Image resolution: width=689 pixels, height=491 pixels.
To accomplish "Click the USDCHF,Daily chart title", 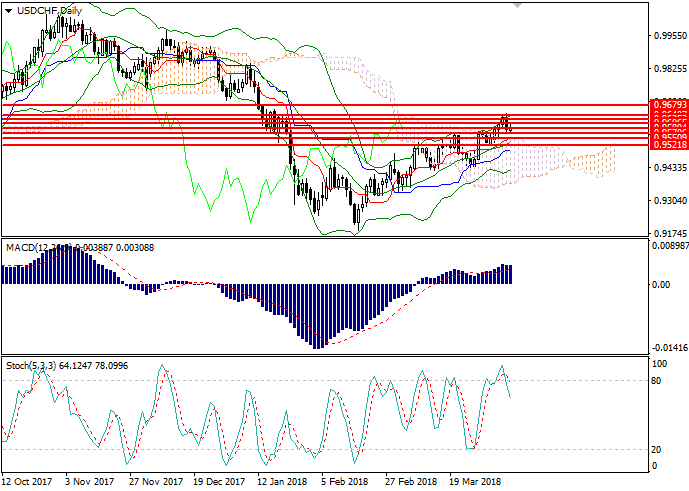I will (48, 10).
